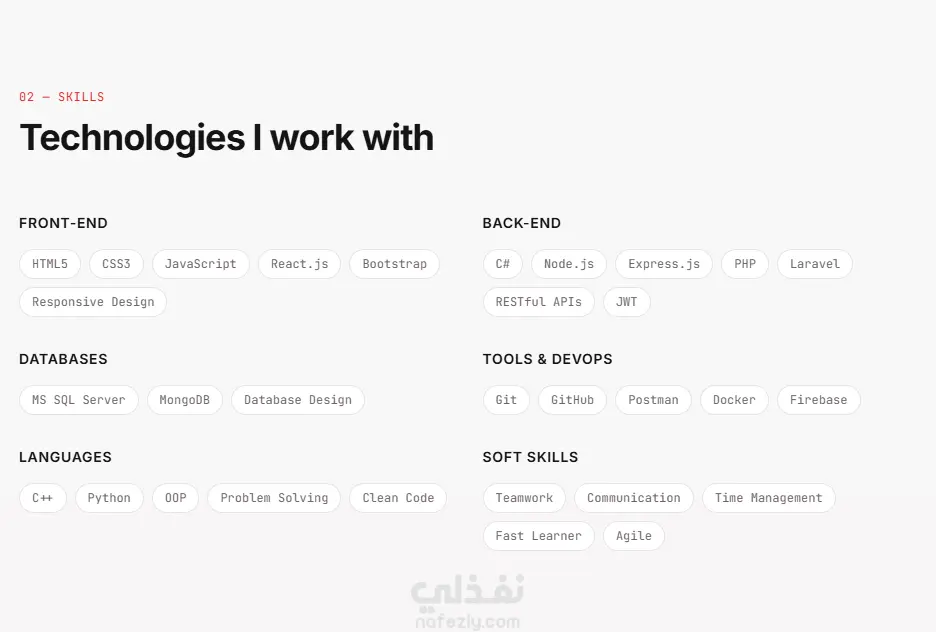Click the JavaScript tag

pos(200,264)
